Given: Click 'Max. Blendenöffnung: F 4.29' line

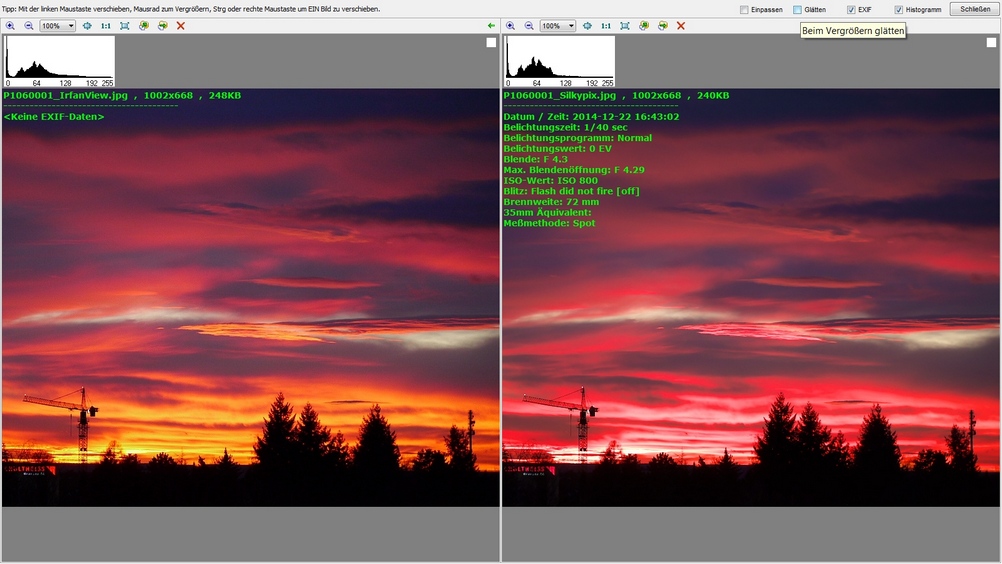Looking at the screenshot, I should click(574, 170).
